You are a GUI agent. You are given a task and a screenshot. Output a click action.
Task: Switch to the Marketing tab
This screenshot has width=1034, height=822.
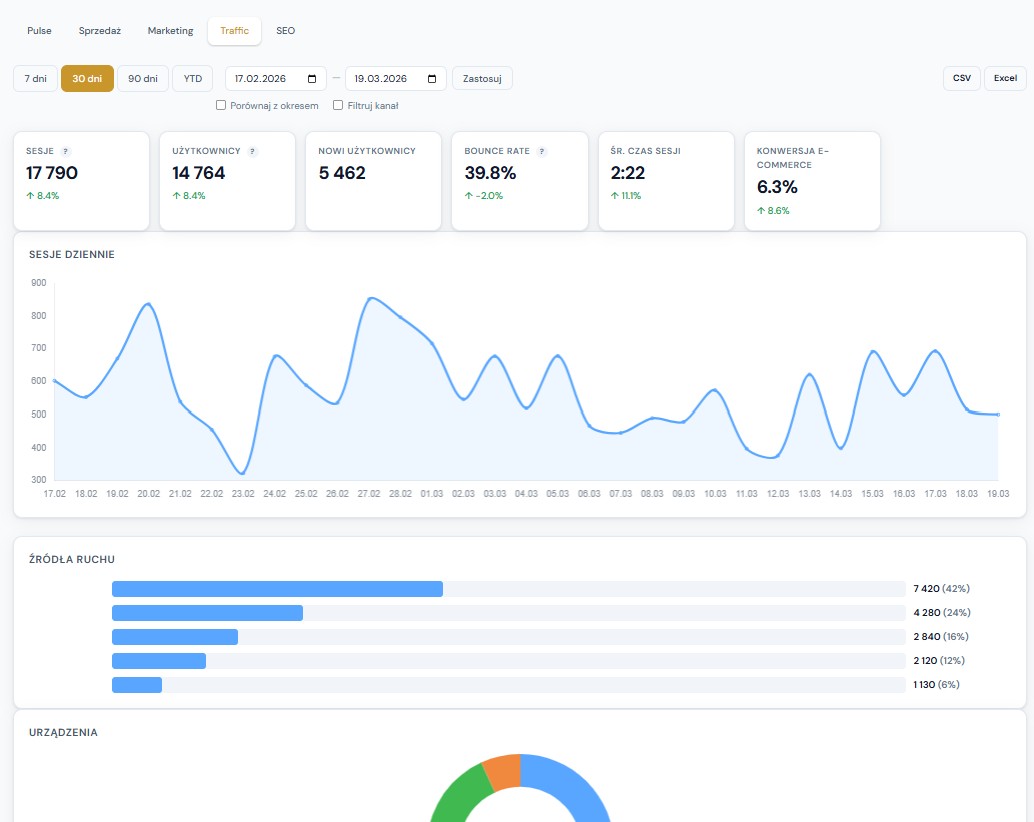(x=170, y=31)
